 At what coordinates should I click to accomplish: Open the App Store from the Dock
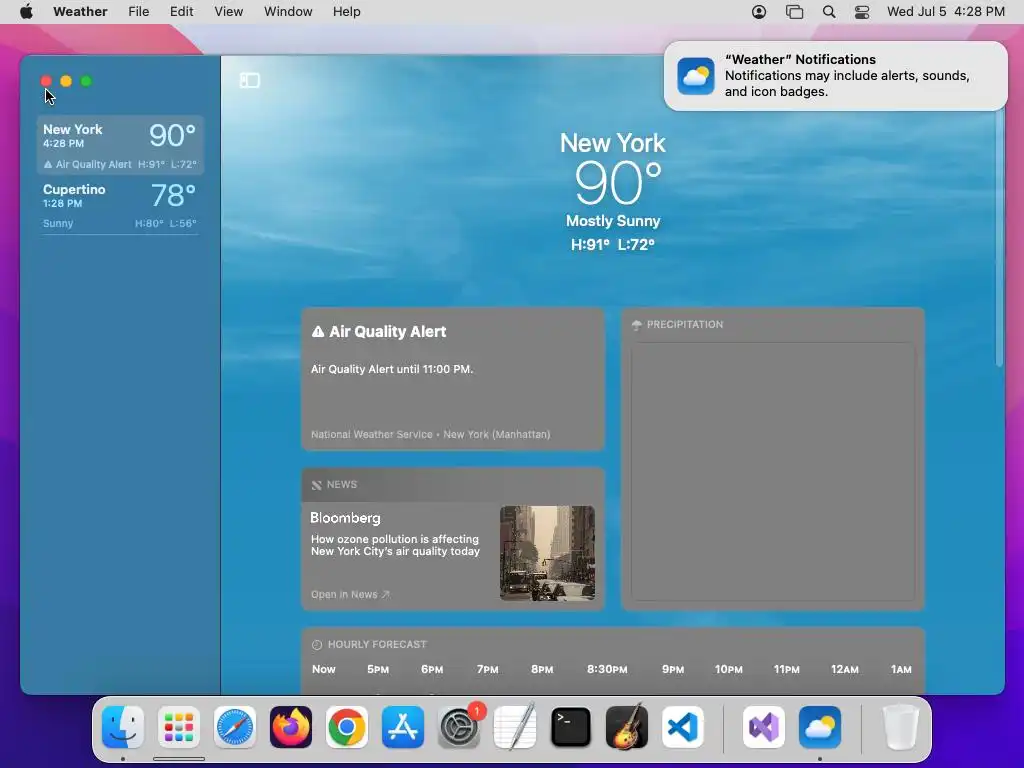403,727
